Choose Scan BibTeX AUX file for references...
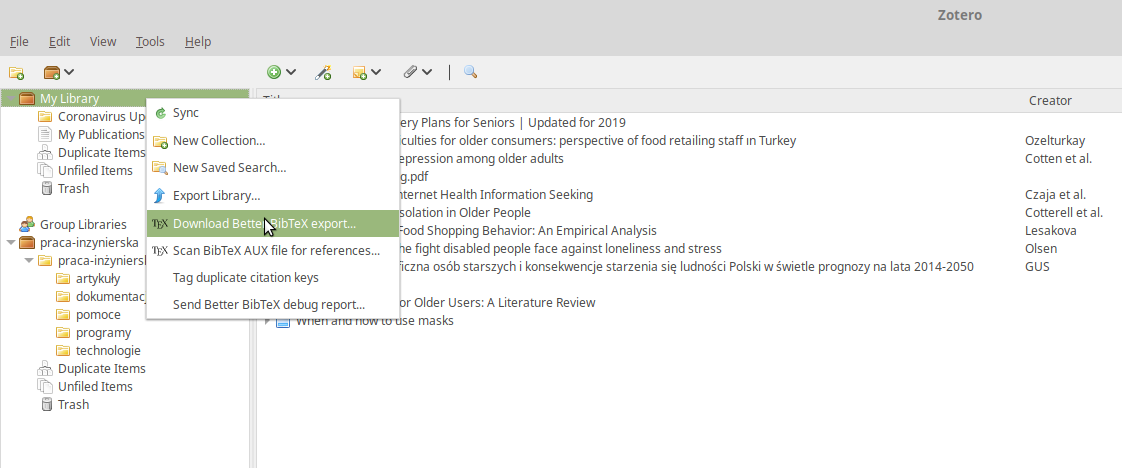Screen dimensions: 1122x468 (x=273, y=250)
